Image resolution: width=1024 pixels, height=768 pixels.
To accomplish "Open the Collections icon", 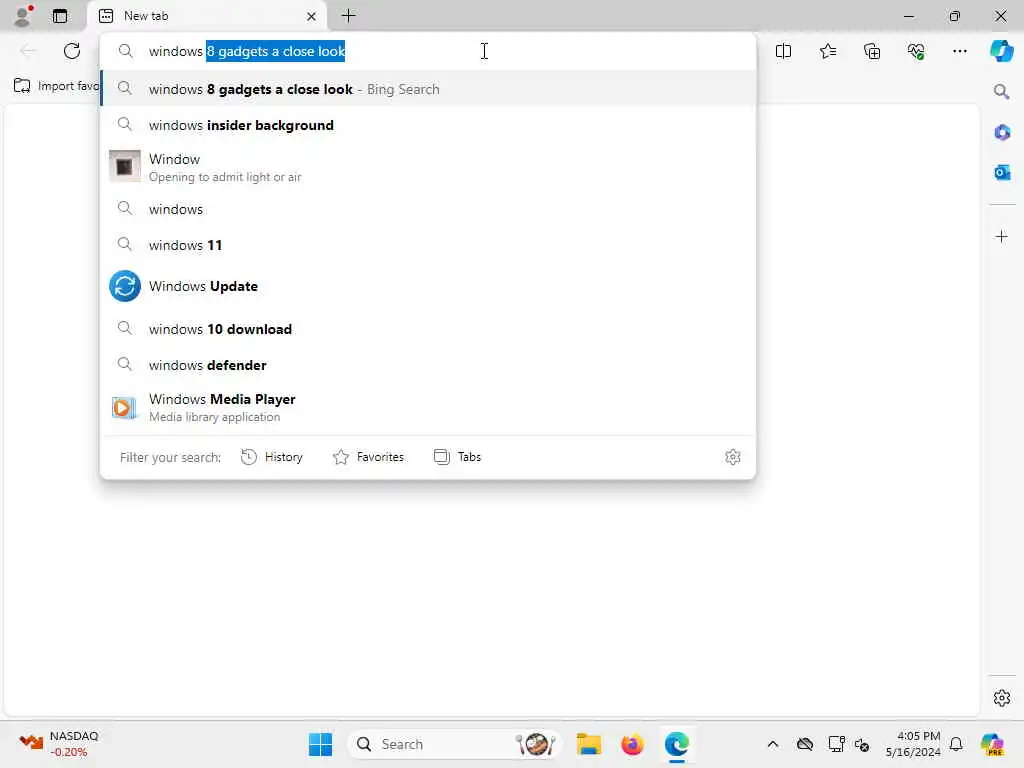I will tap(872, 51).
